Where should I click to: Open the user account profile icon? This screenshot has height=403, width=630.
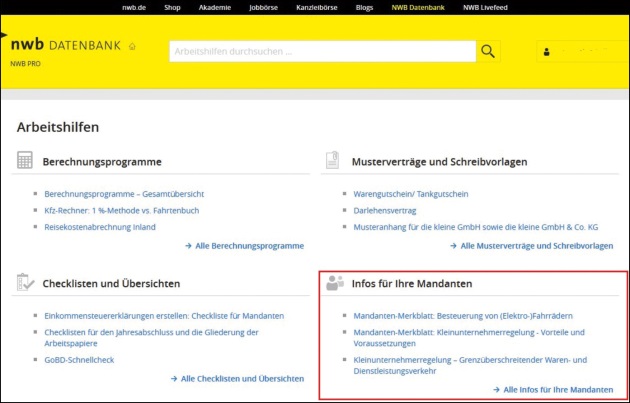pos(546,51)
